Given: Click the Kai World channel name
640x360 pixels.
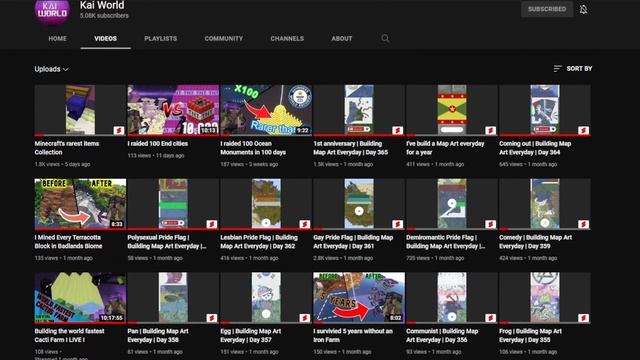Looking at the screenshot, I should point(102,5).
